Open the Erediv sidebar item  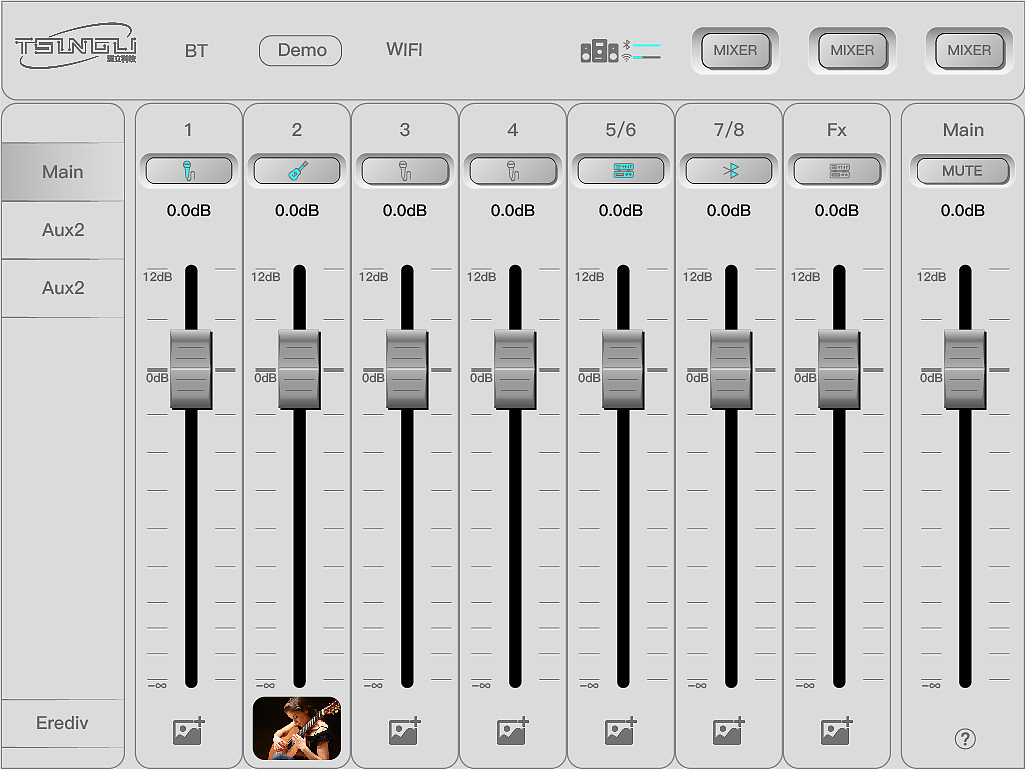pos(62,723)
